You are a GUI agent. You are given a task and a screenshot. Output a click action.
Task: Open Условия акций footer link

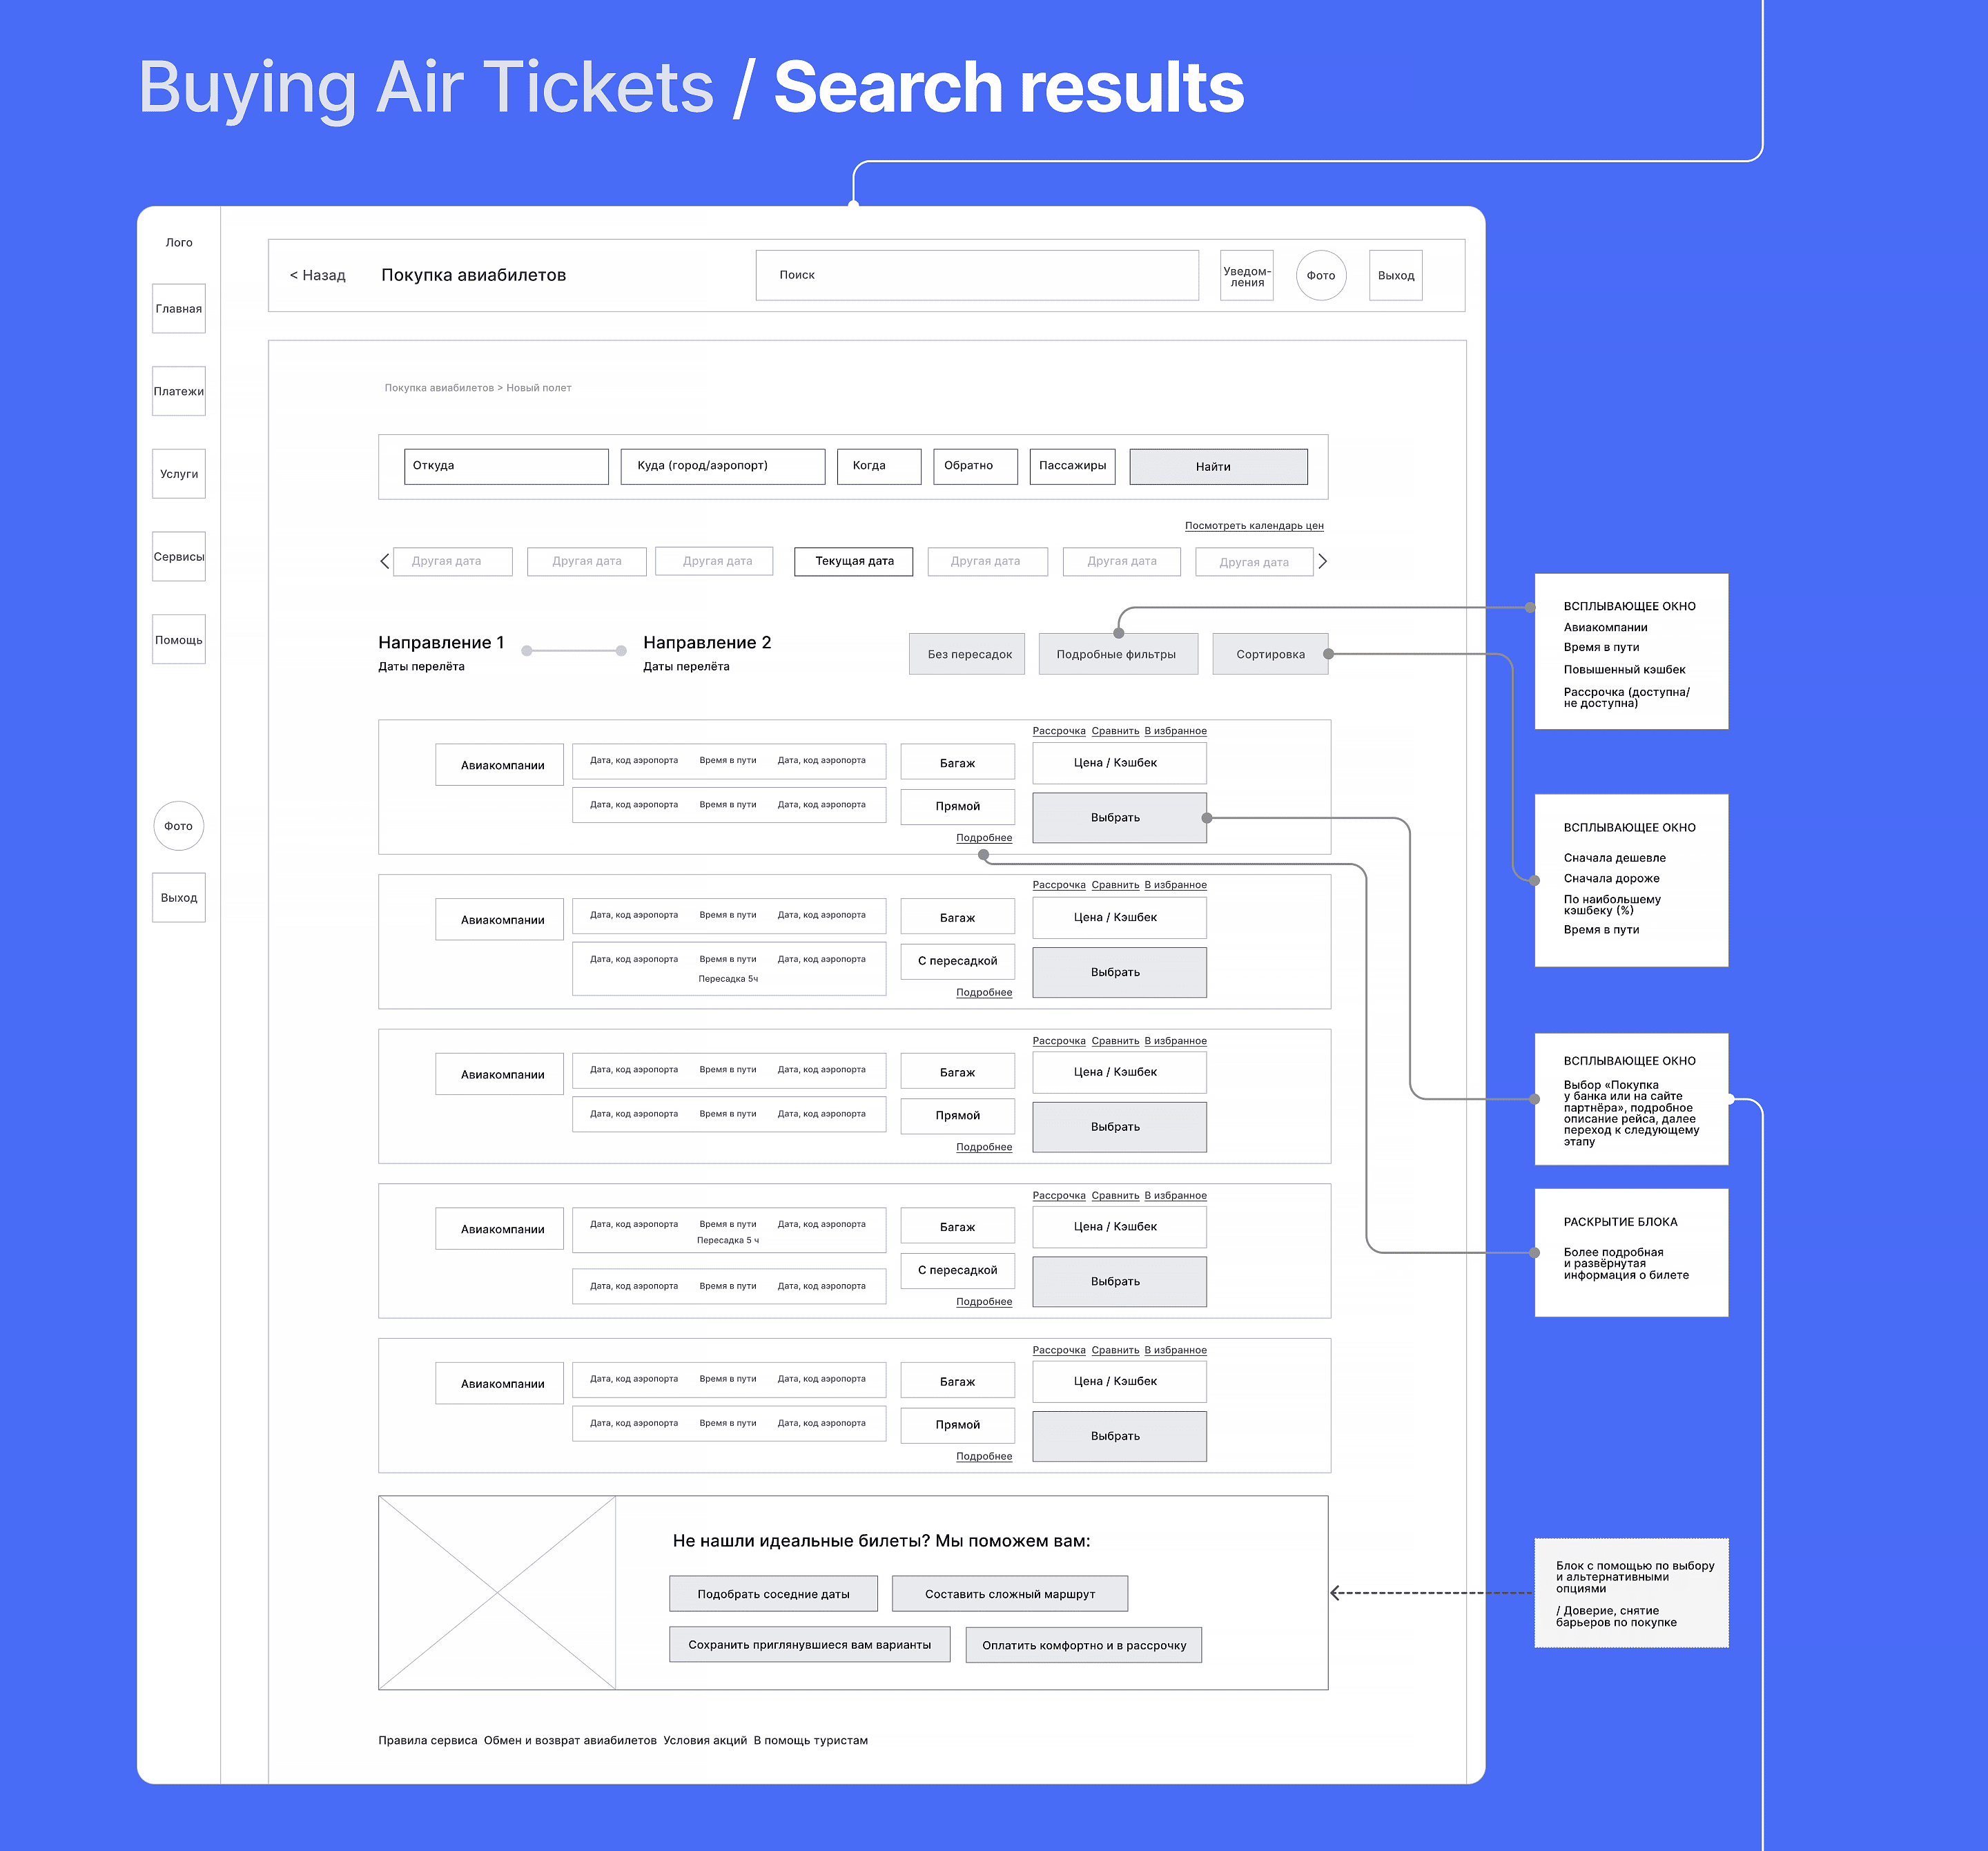[705, 1741]
